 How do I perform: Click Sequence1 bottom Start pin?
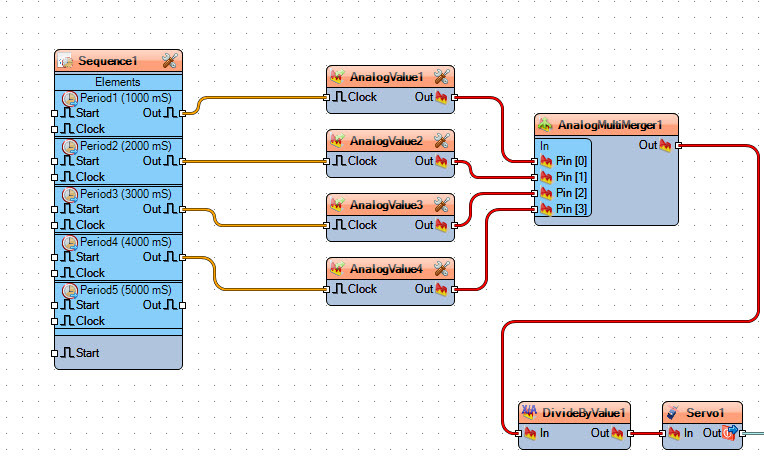[55, 353]
